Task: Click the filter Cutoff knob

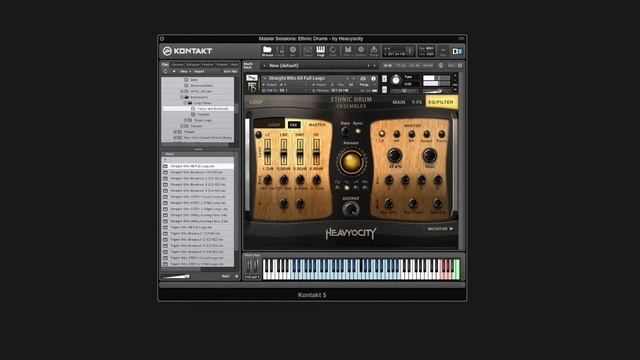Action: point(394,155)
